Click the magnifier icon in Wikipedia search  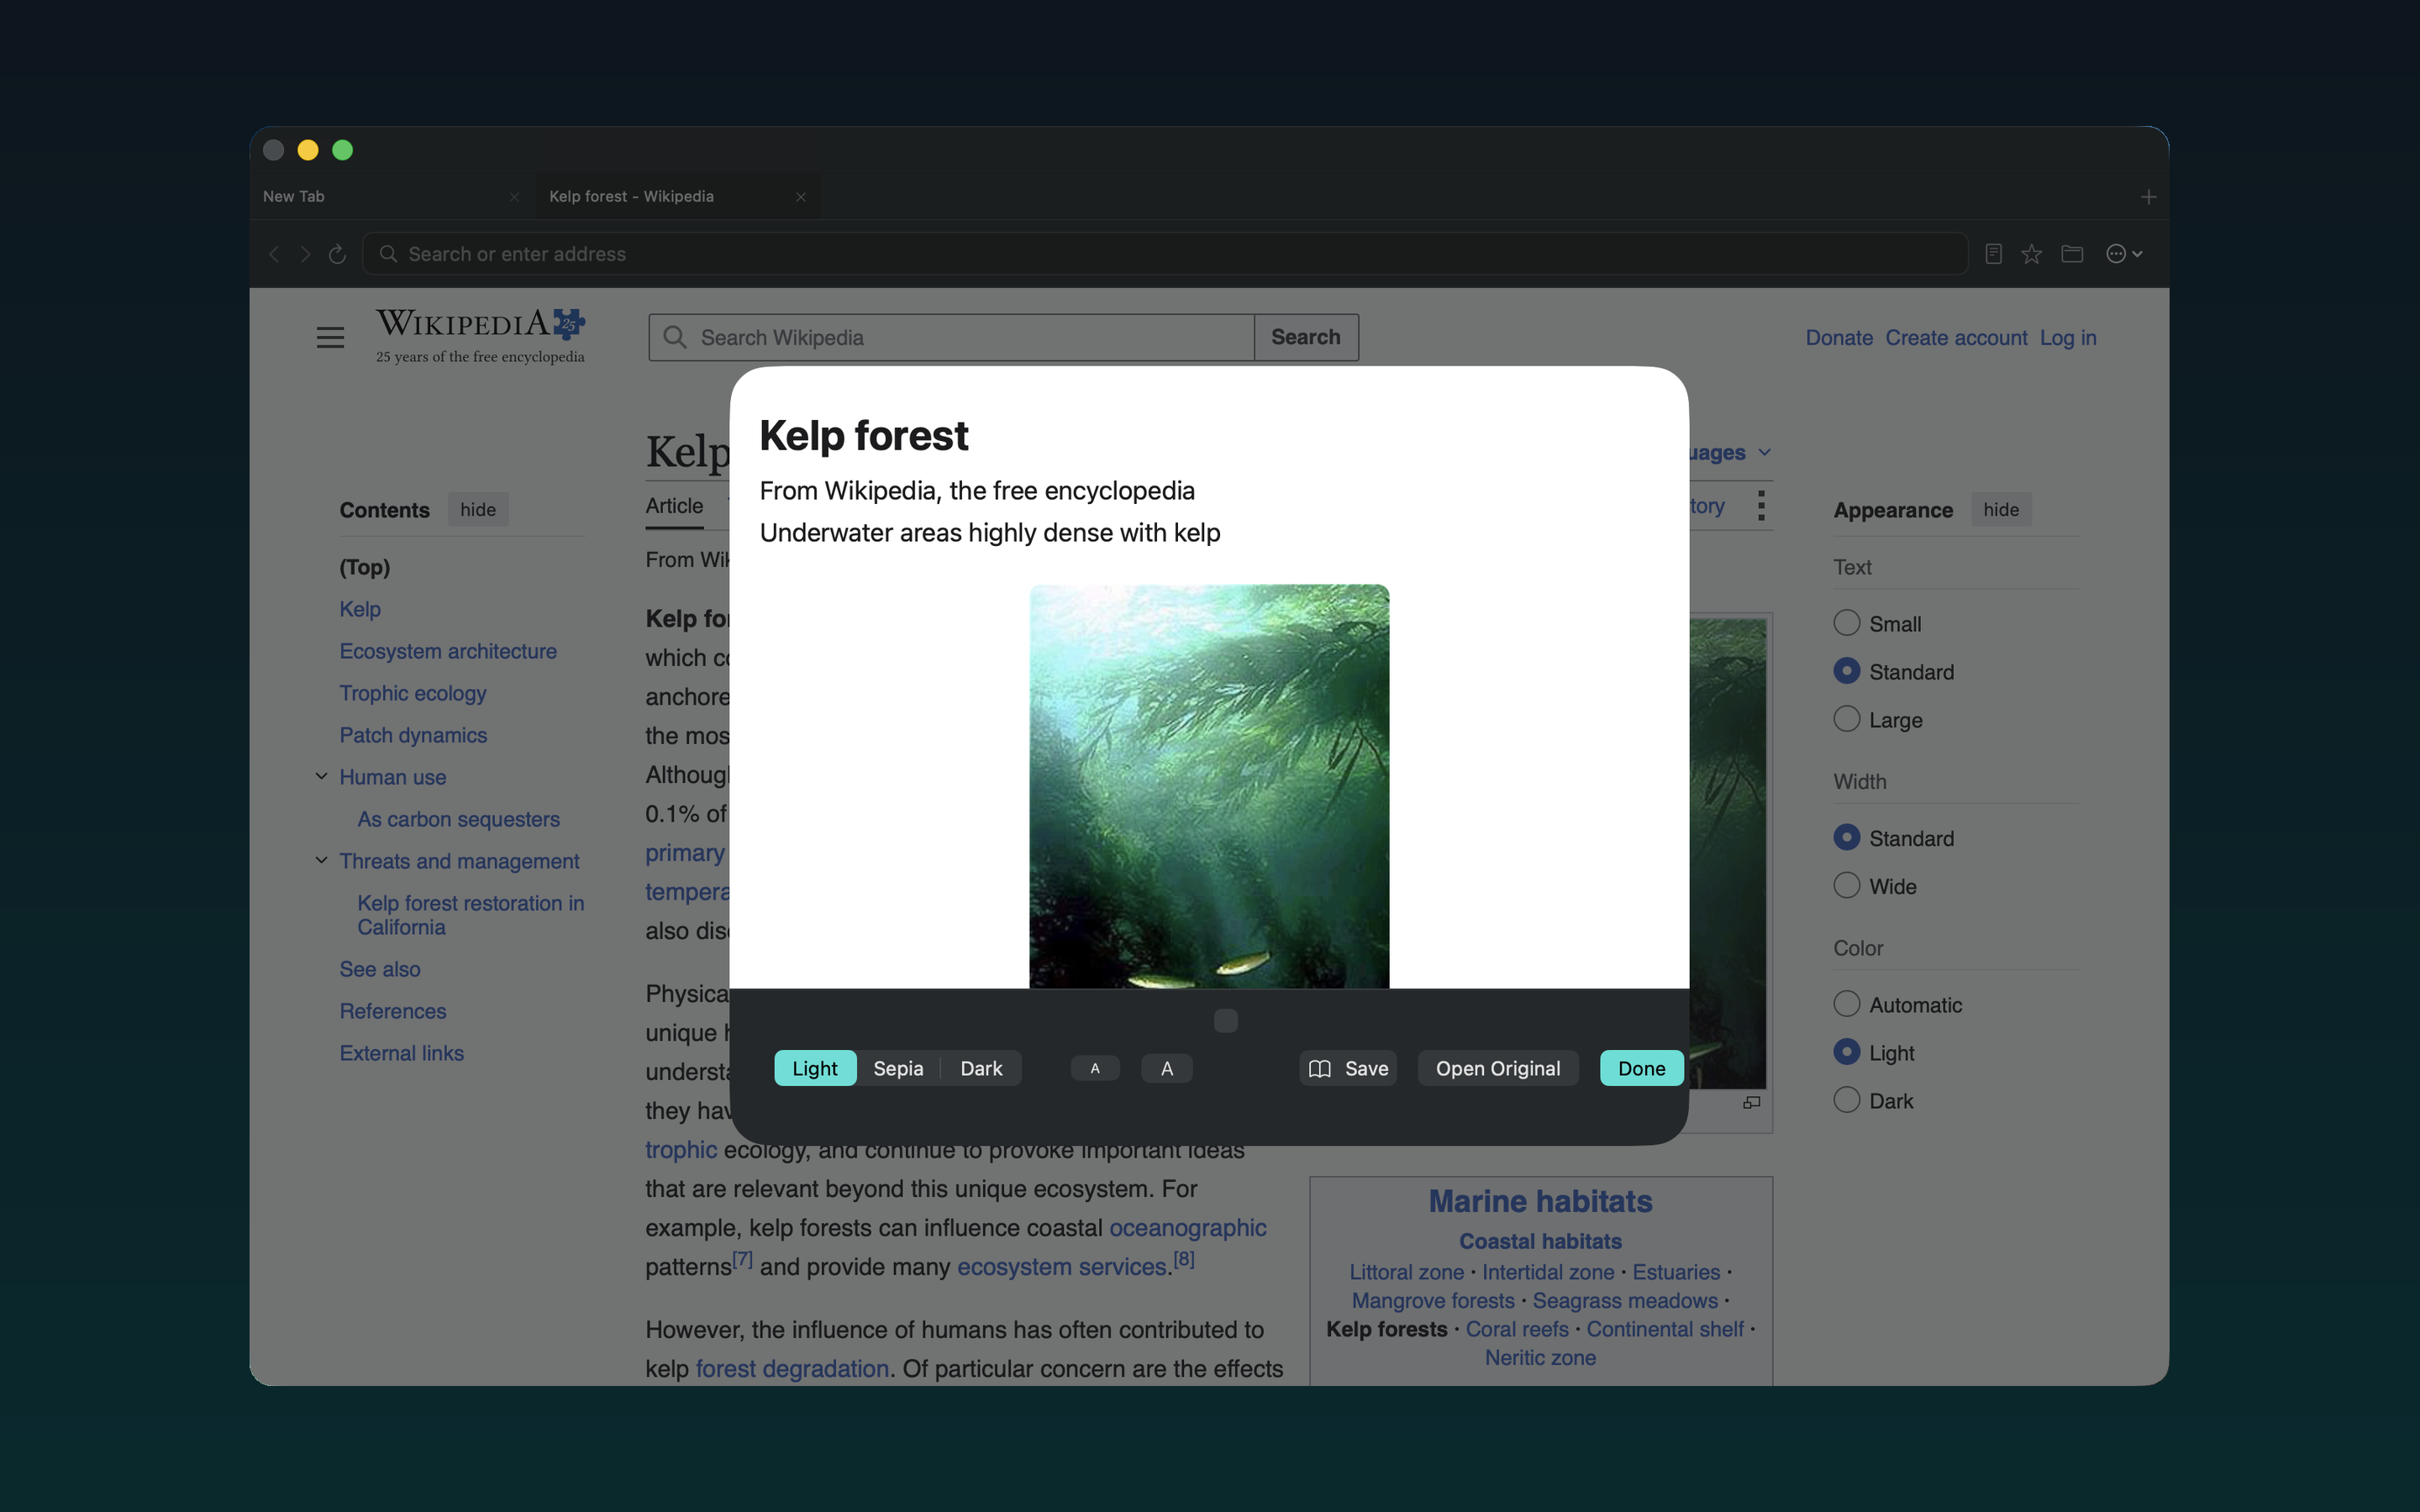point(675,337)
